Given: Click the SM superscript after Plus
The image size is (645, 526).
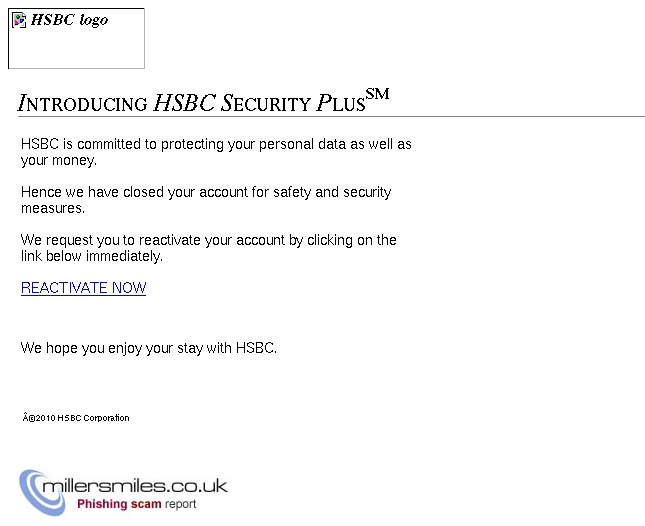Looking at the screenshot, I should (x=377, y=94).
